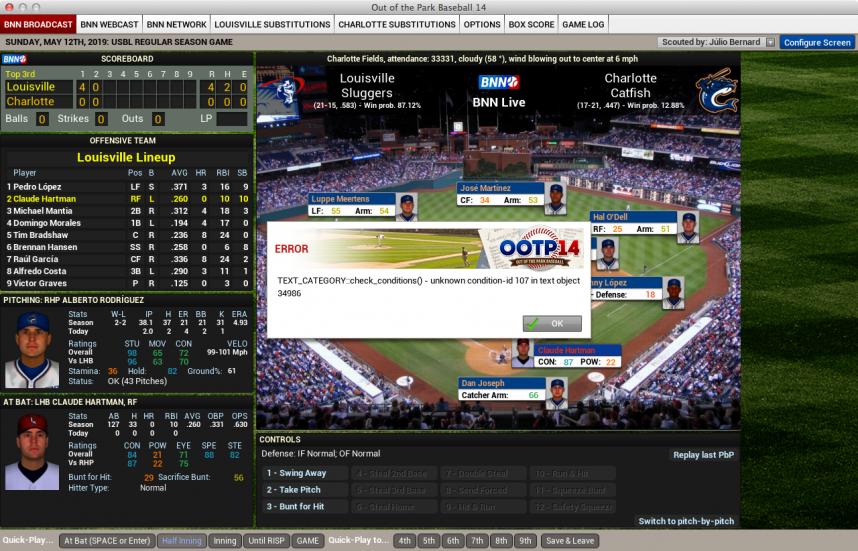This screenshot has width=858, height=551.
Task: Quick-play the Inning button
Action: tap(224, 541)
